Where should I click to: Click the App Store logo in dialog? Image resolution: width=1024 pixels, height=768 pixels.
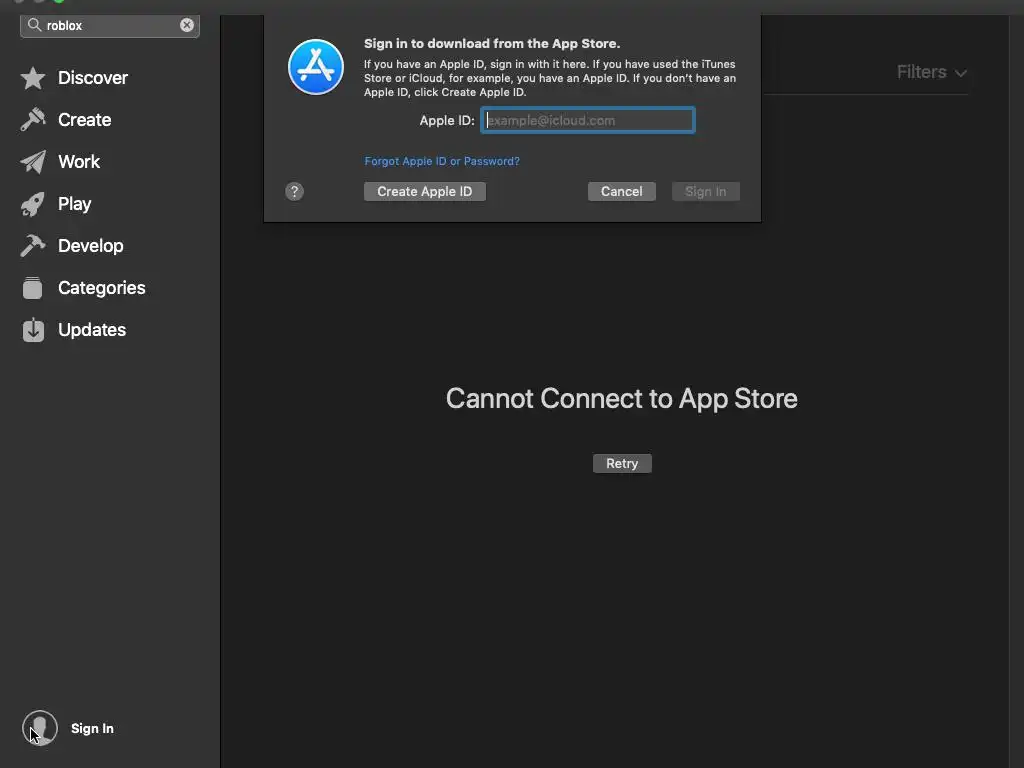point(316,67)
